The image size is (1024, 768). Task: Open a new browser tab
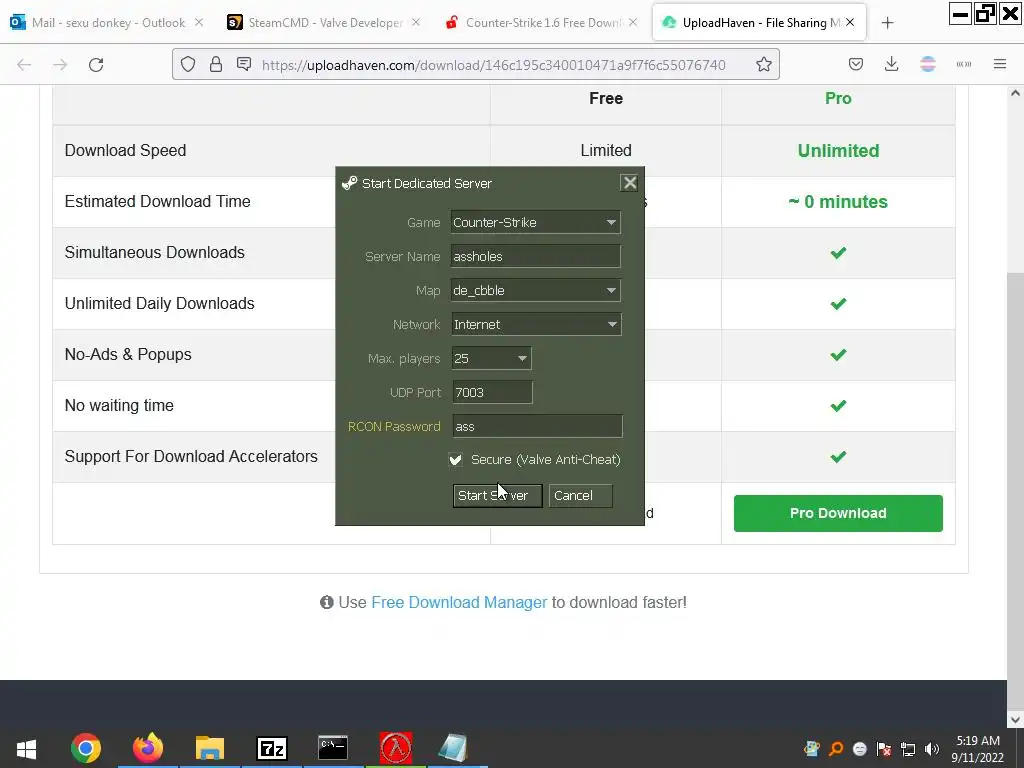pos(887,23)
